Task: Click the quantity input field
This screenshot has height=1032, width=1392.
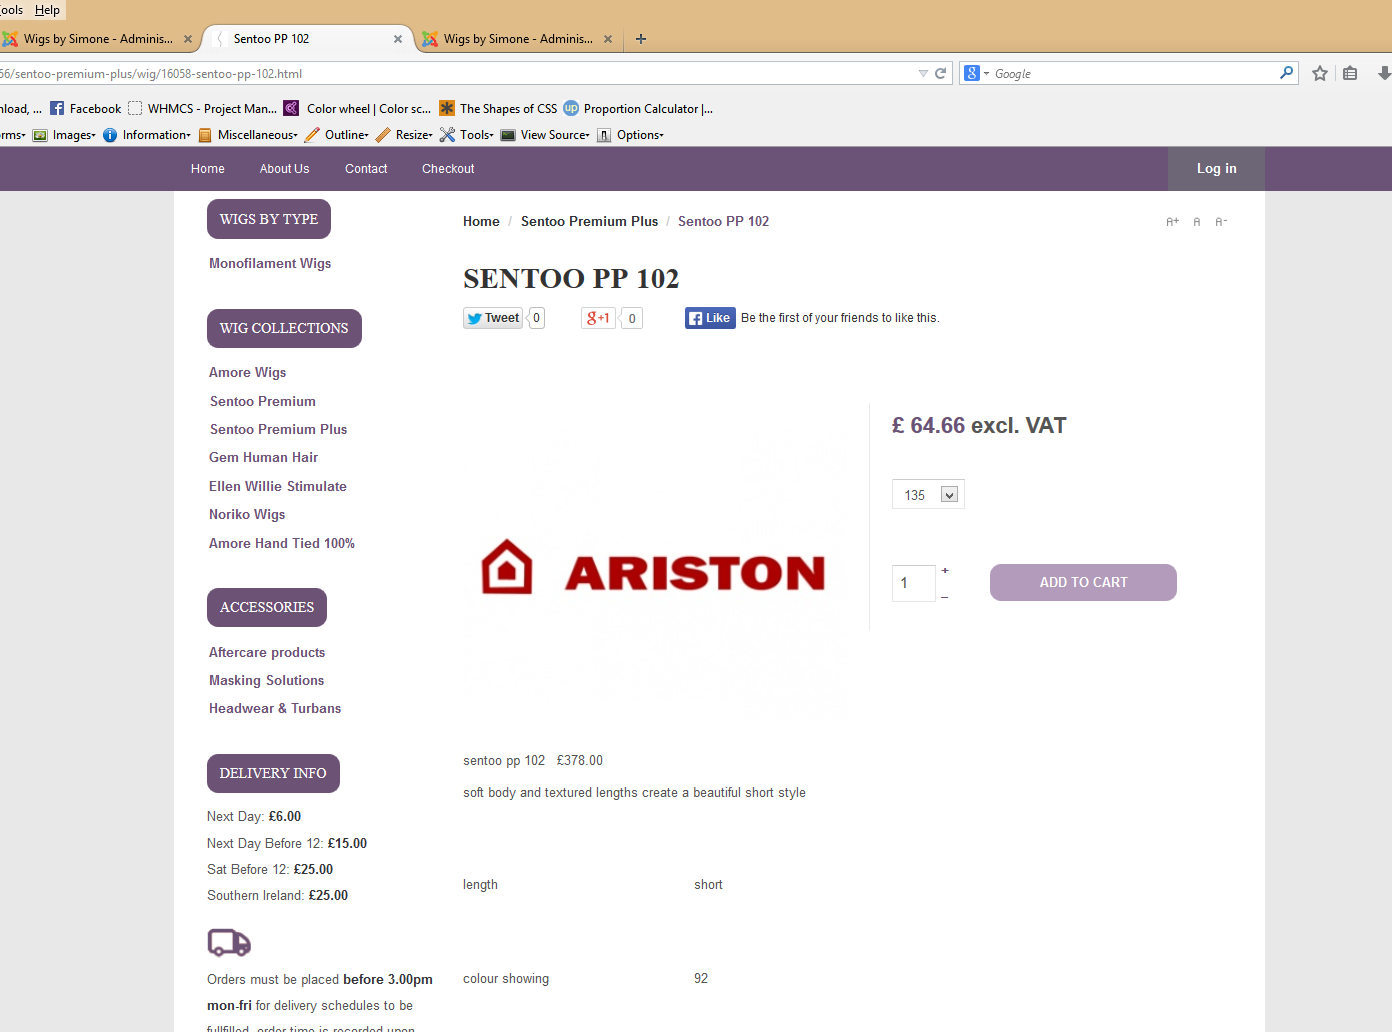Action: (914, 583)
